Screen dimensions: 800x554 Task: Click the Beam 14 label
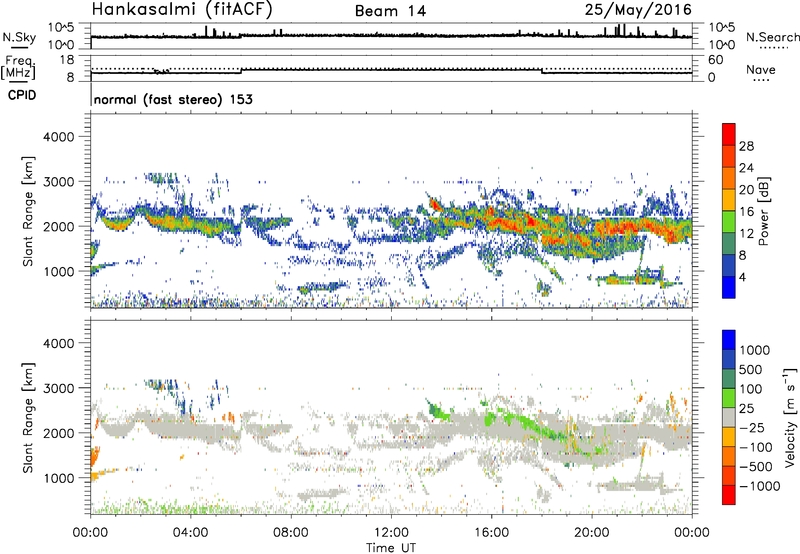point(390,11)
